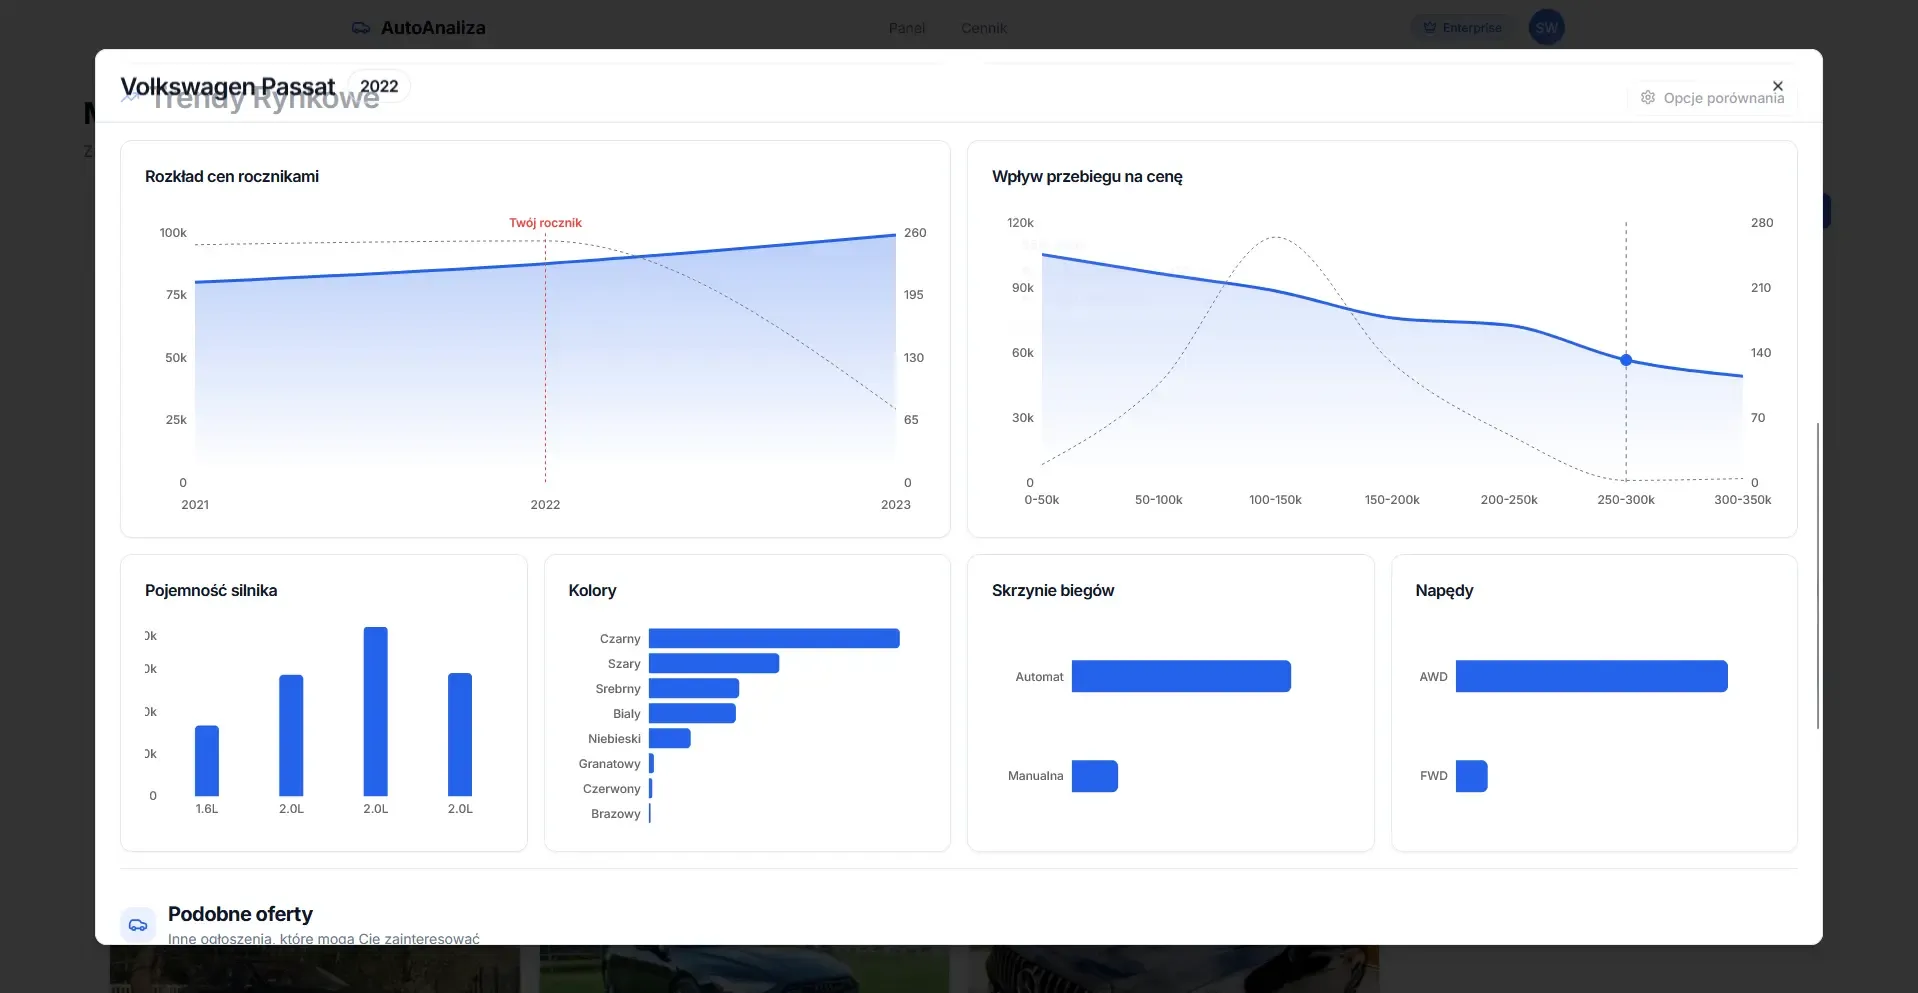Viewport: 1918px width, 993px height.
Task: Click the Podobne oferty section heading
Action: point(240,914)
